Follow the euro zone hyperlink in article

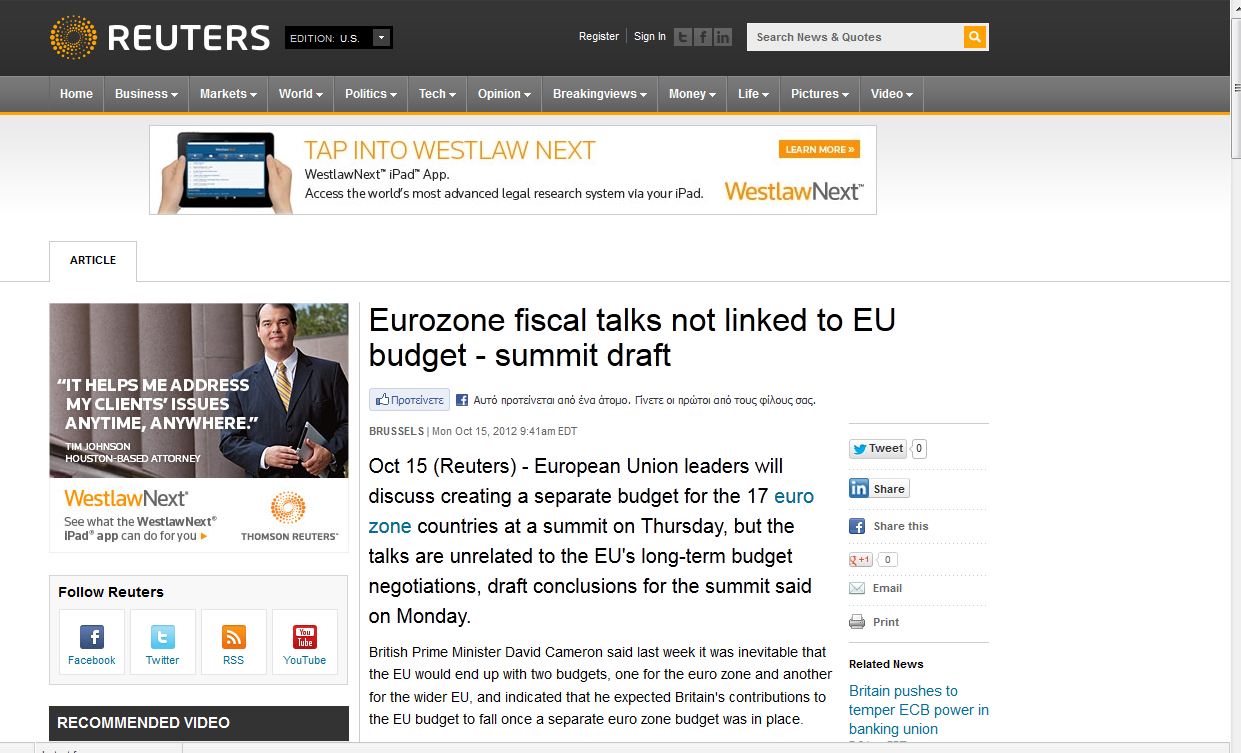coord(793,496)
